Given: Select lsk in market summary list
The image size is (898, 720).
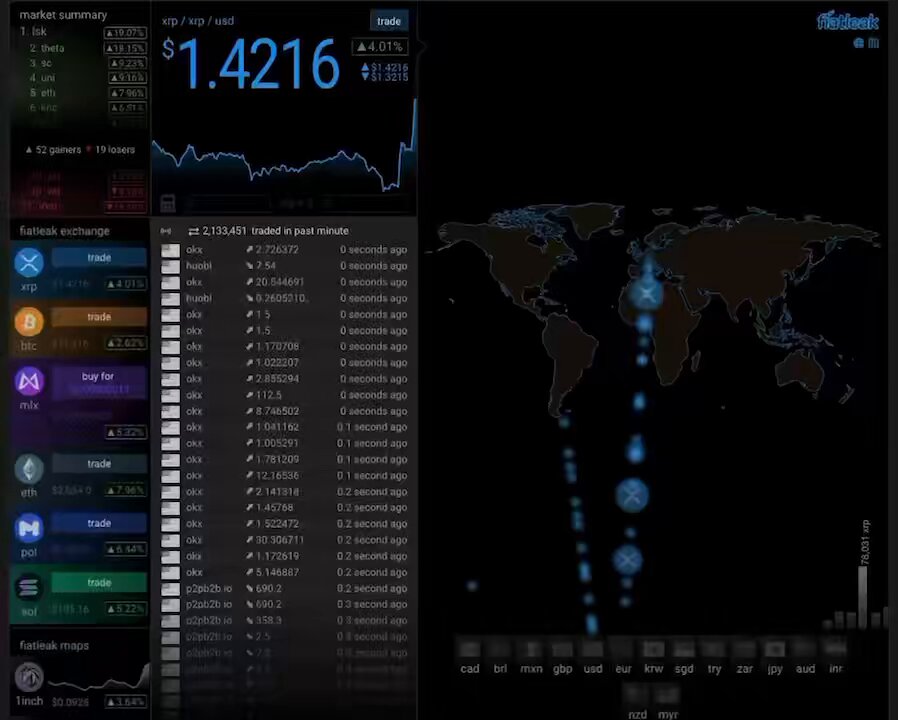Looking at the screenshot, I should [x=39, y=32].
